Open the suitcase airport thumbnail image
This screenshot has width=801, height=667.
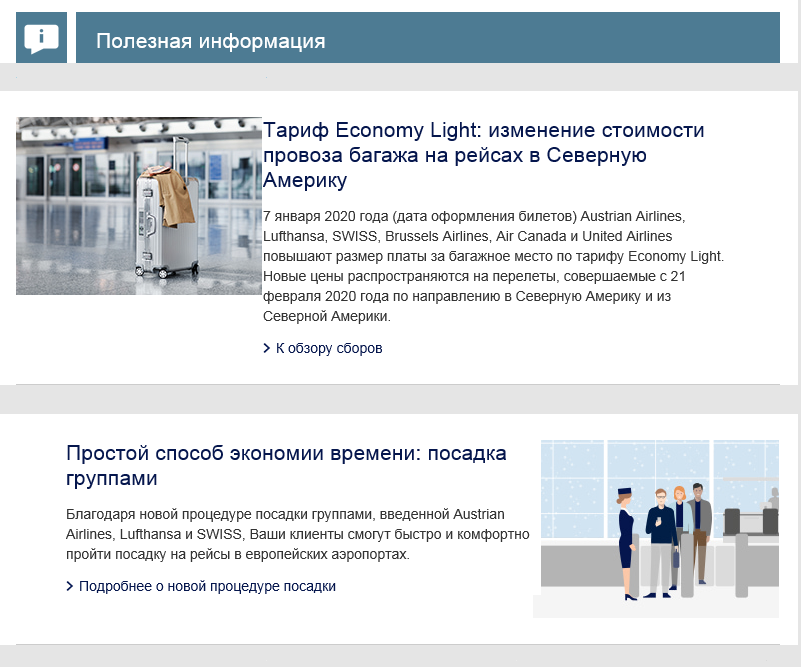[x=138, y=206]
